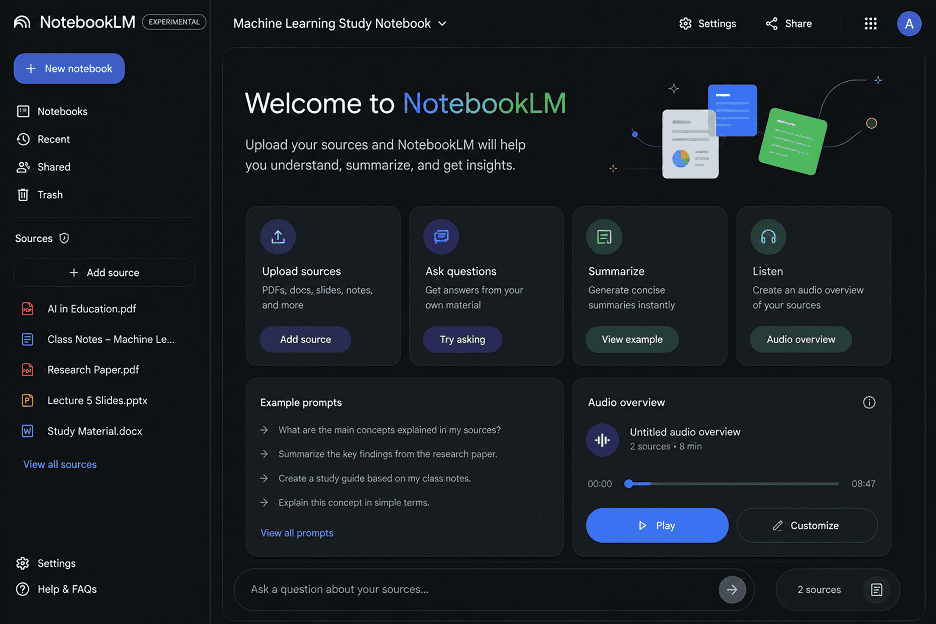The height and width of the screenshot is (624, 936).
Task: Open AI in Education.pdf source
Action: click(x=91, y=309)
